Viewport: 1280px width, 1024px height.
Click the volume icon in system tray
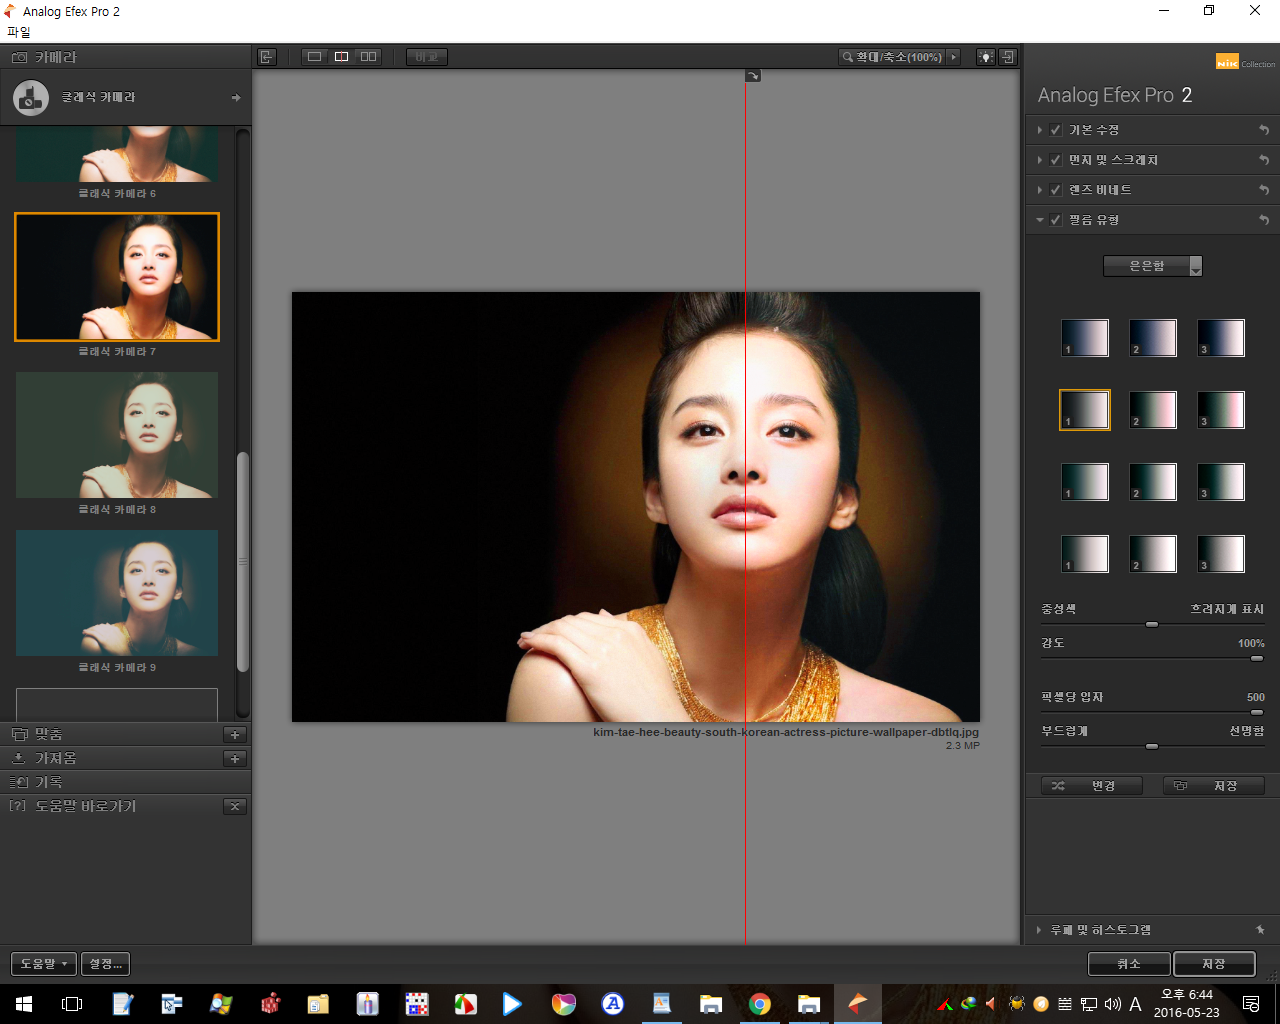coord(1112,1004)
